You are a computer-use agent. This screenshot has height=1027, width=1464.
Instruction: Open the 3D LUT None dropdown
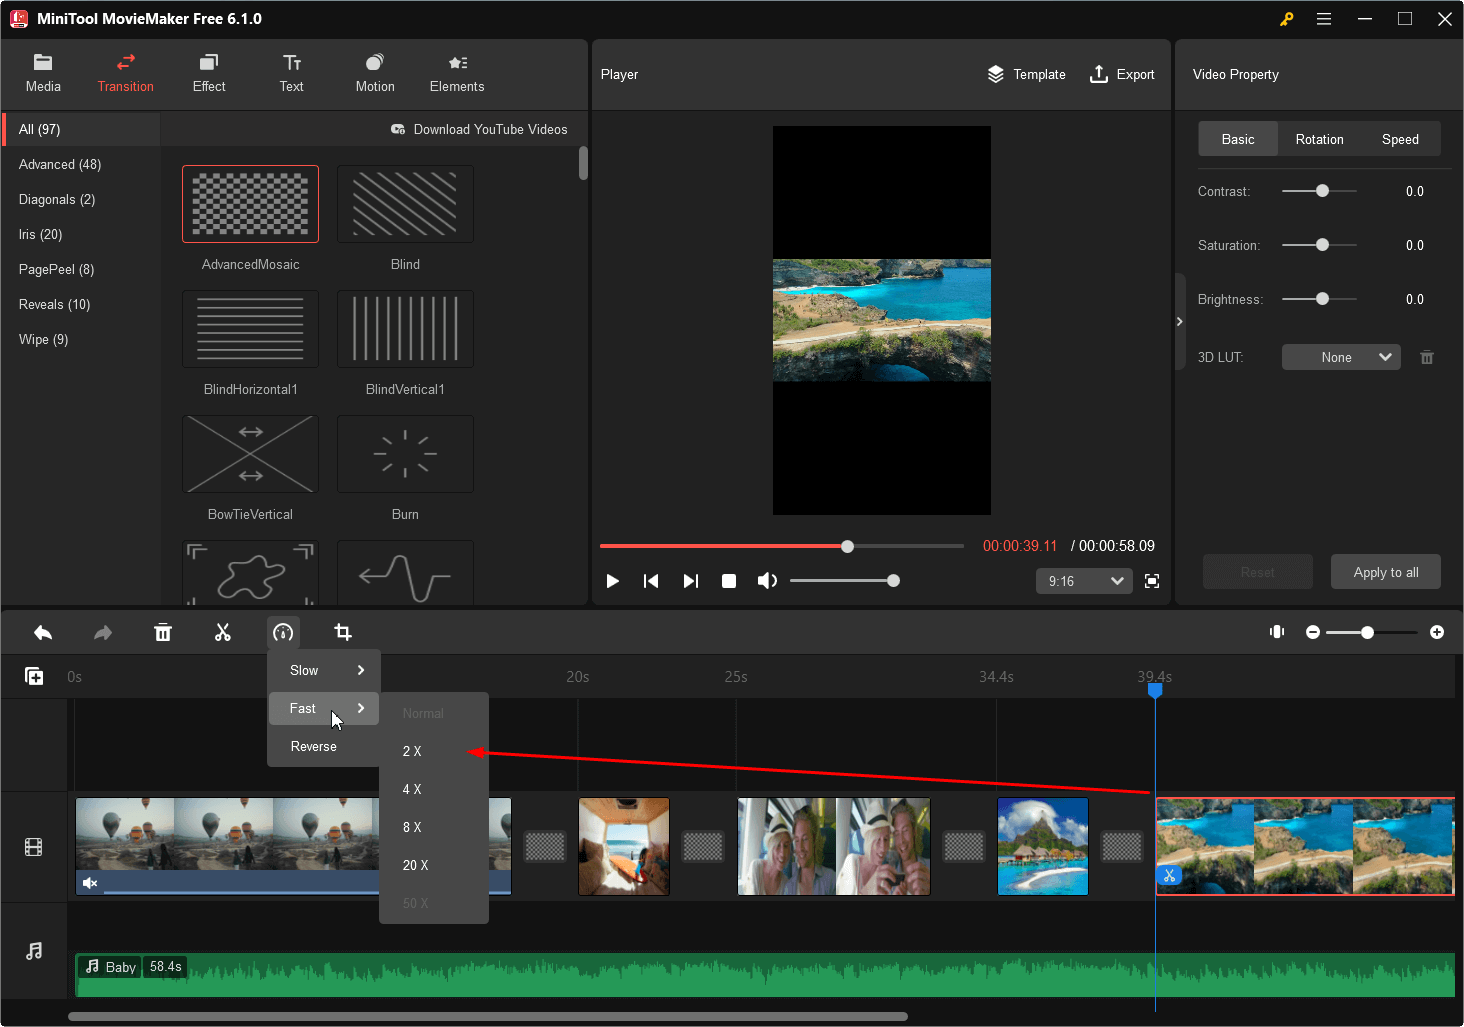pyautogui.click(x=1341, y=357)
